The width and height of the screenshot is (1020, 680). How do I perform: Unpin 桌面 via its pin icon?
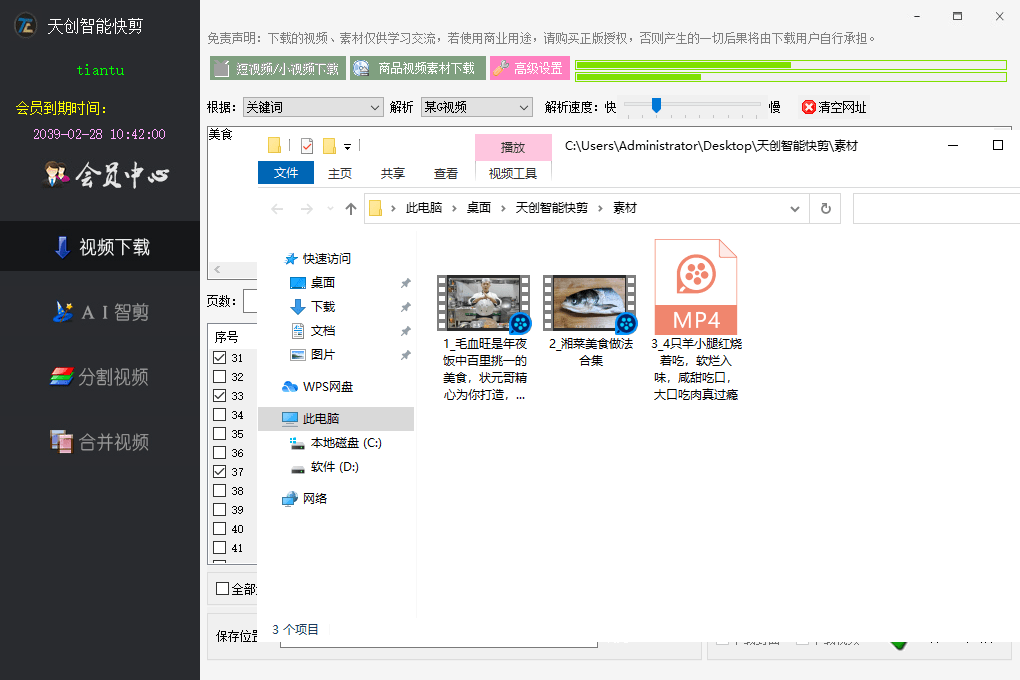coord(405,283)
